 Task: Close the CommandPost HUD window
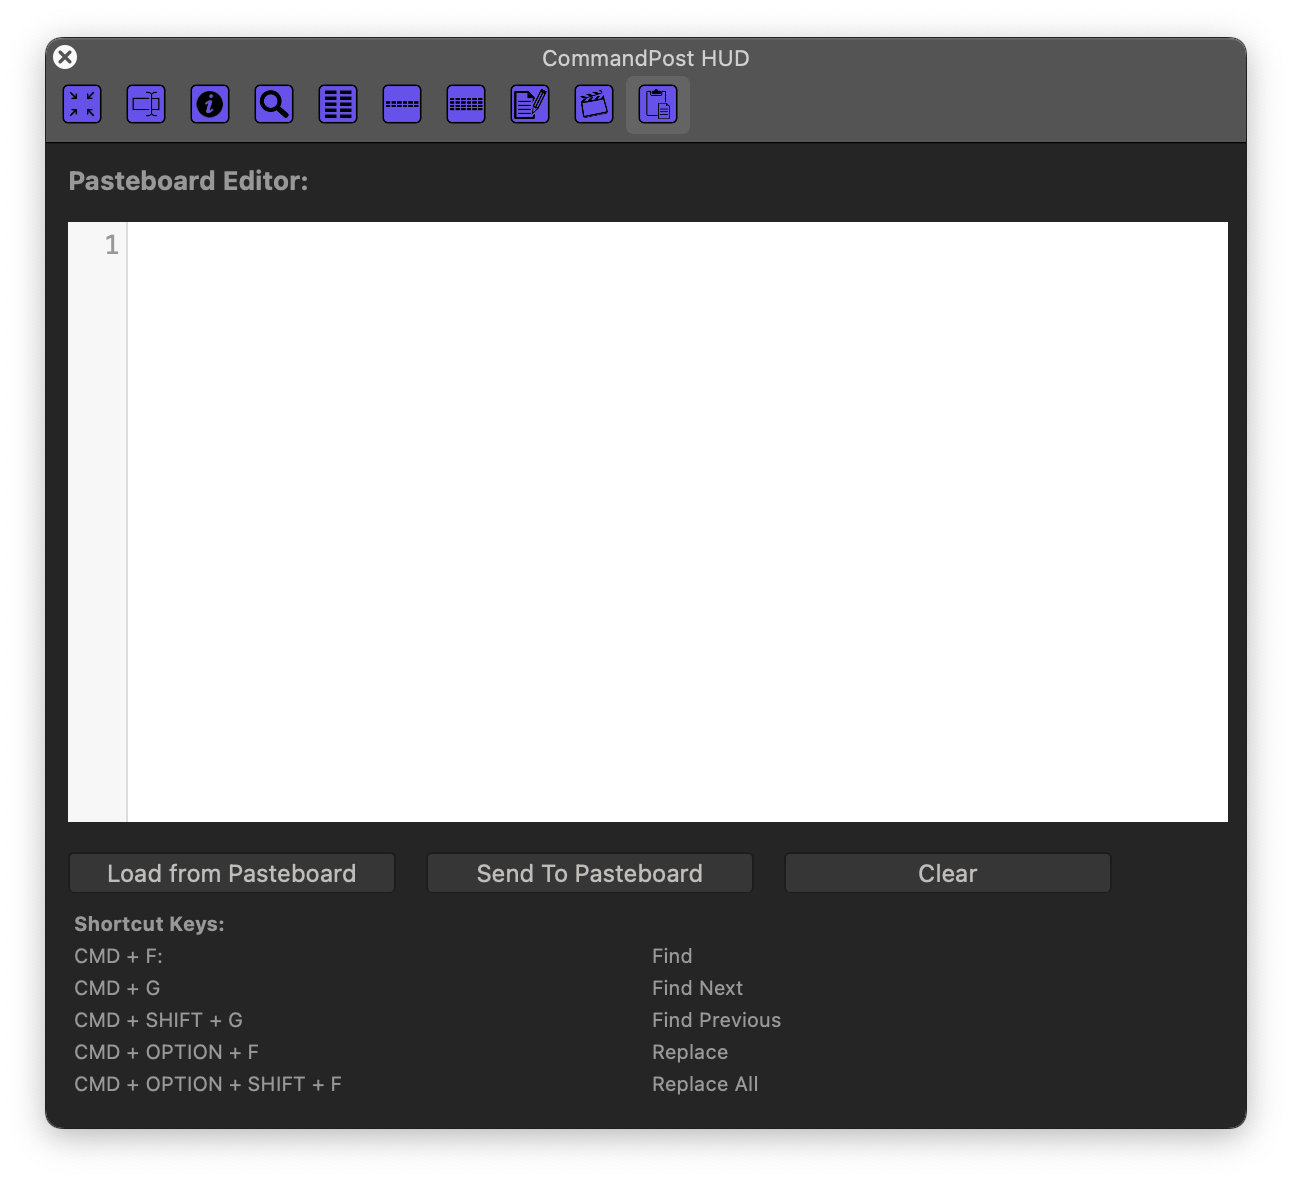(65, 57)
